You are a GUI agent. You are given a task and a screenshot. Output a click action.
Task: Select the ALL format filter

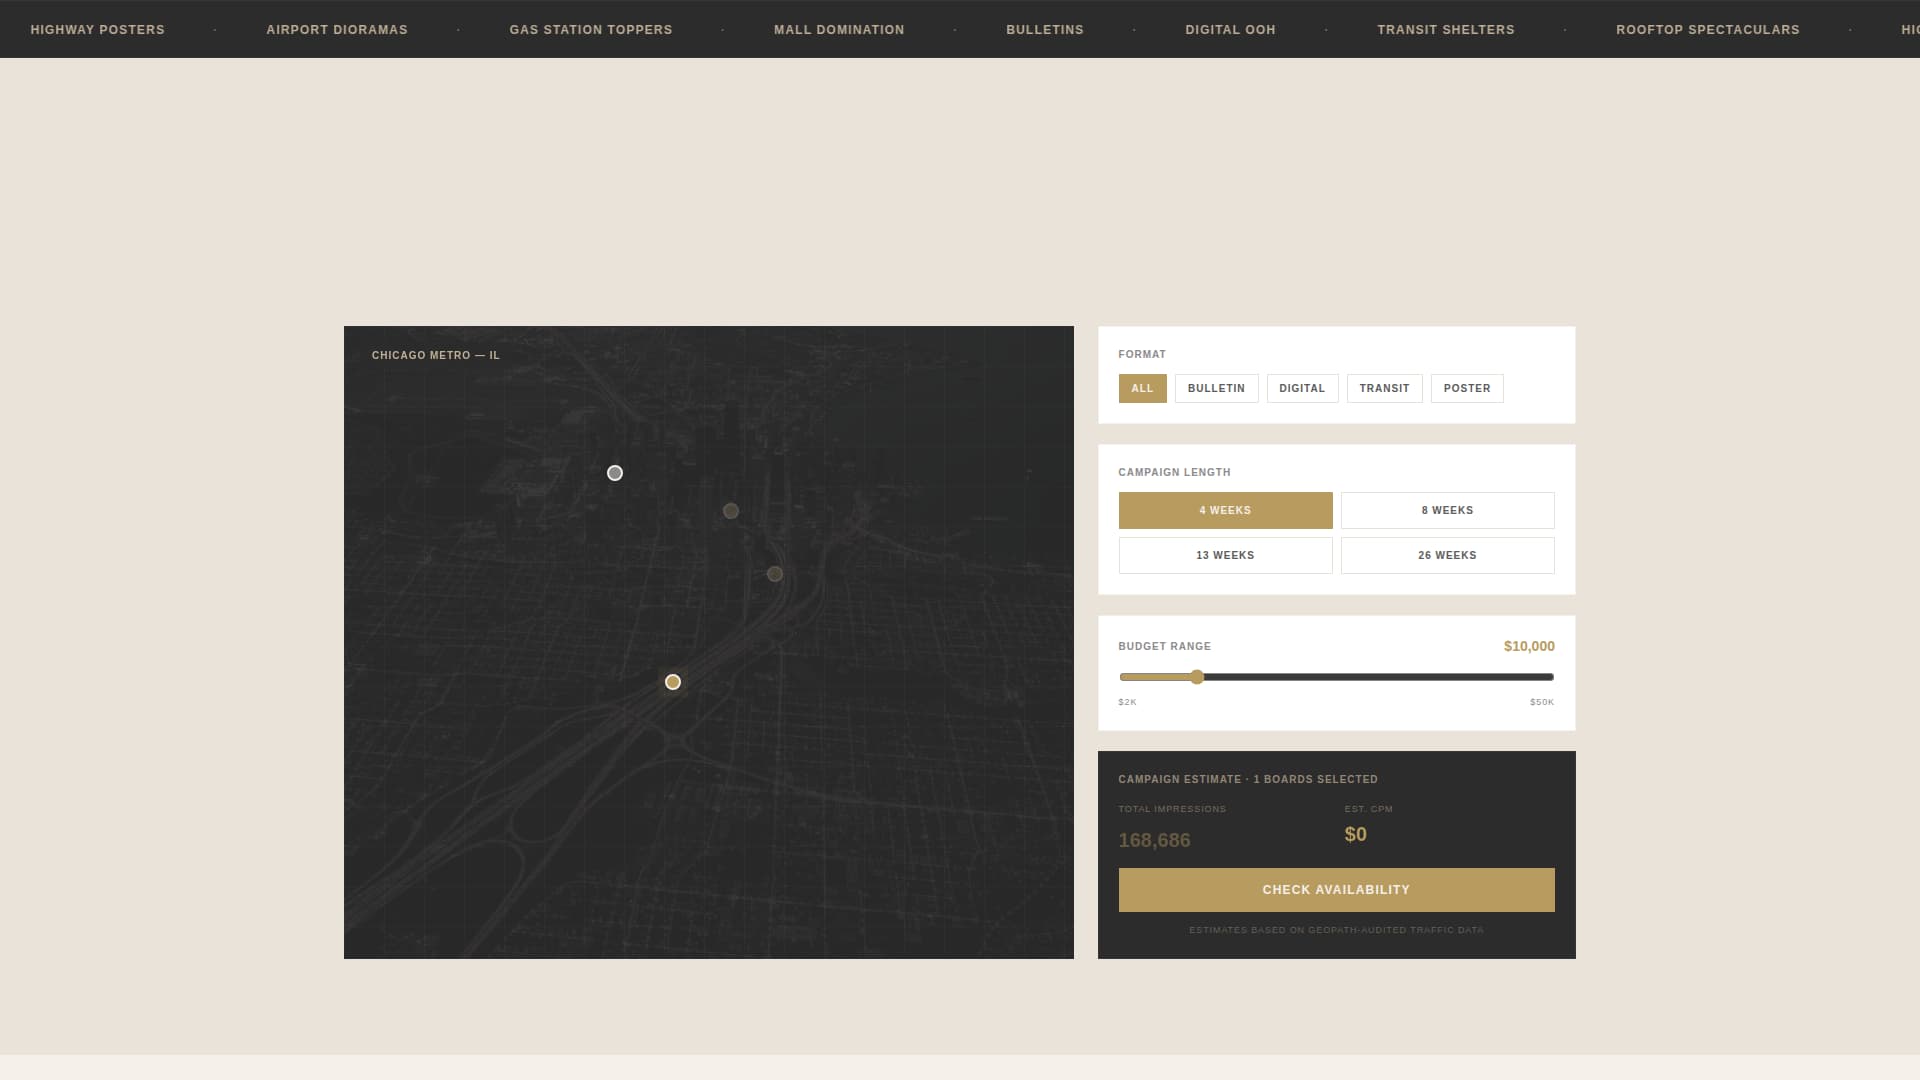(1142, 388)
